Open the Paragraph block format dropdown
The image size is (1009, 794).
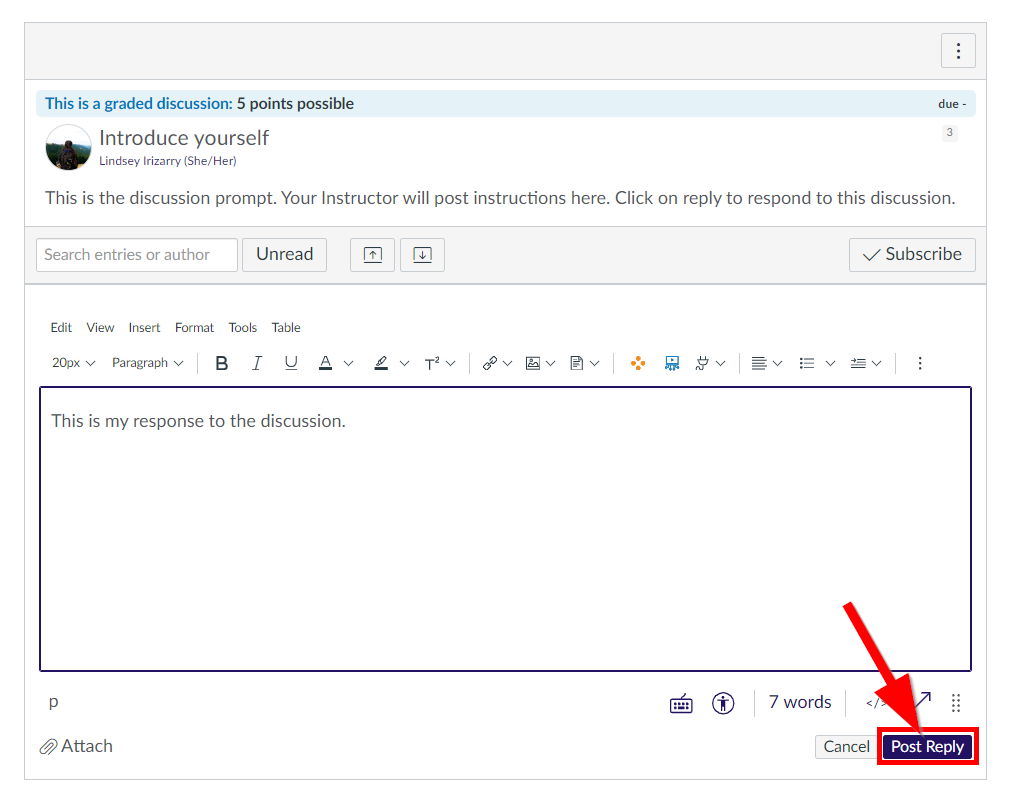(147, 363)
